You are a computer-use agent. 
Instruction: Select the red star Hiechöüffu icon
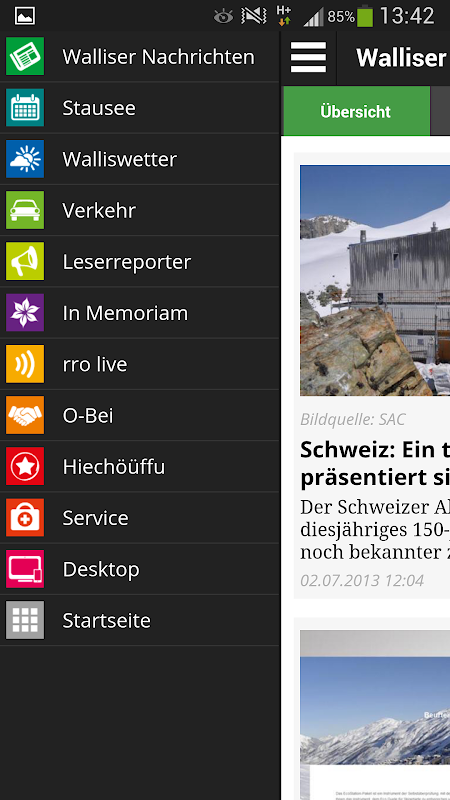pos(25,466)
